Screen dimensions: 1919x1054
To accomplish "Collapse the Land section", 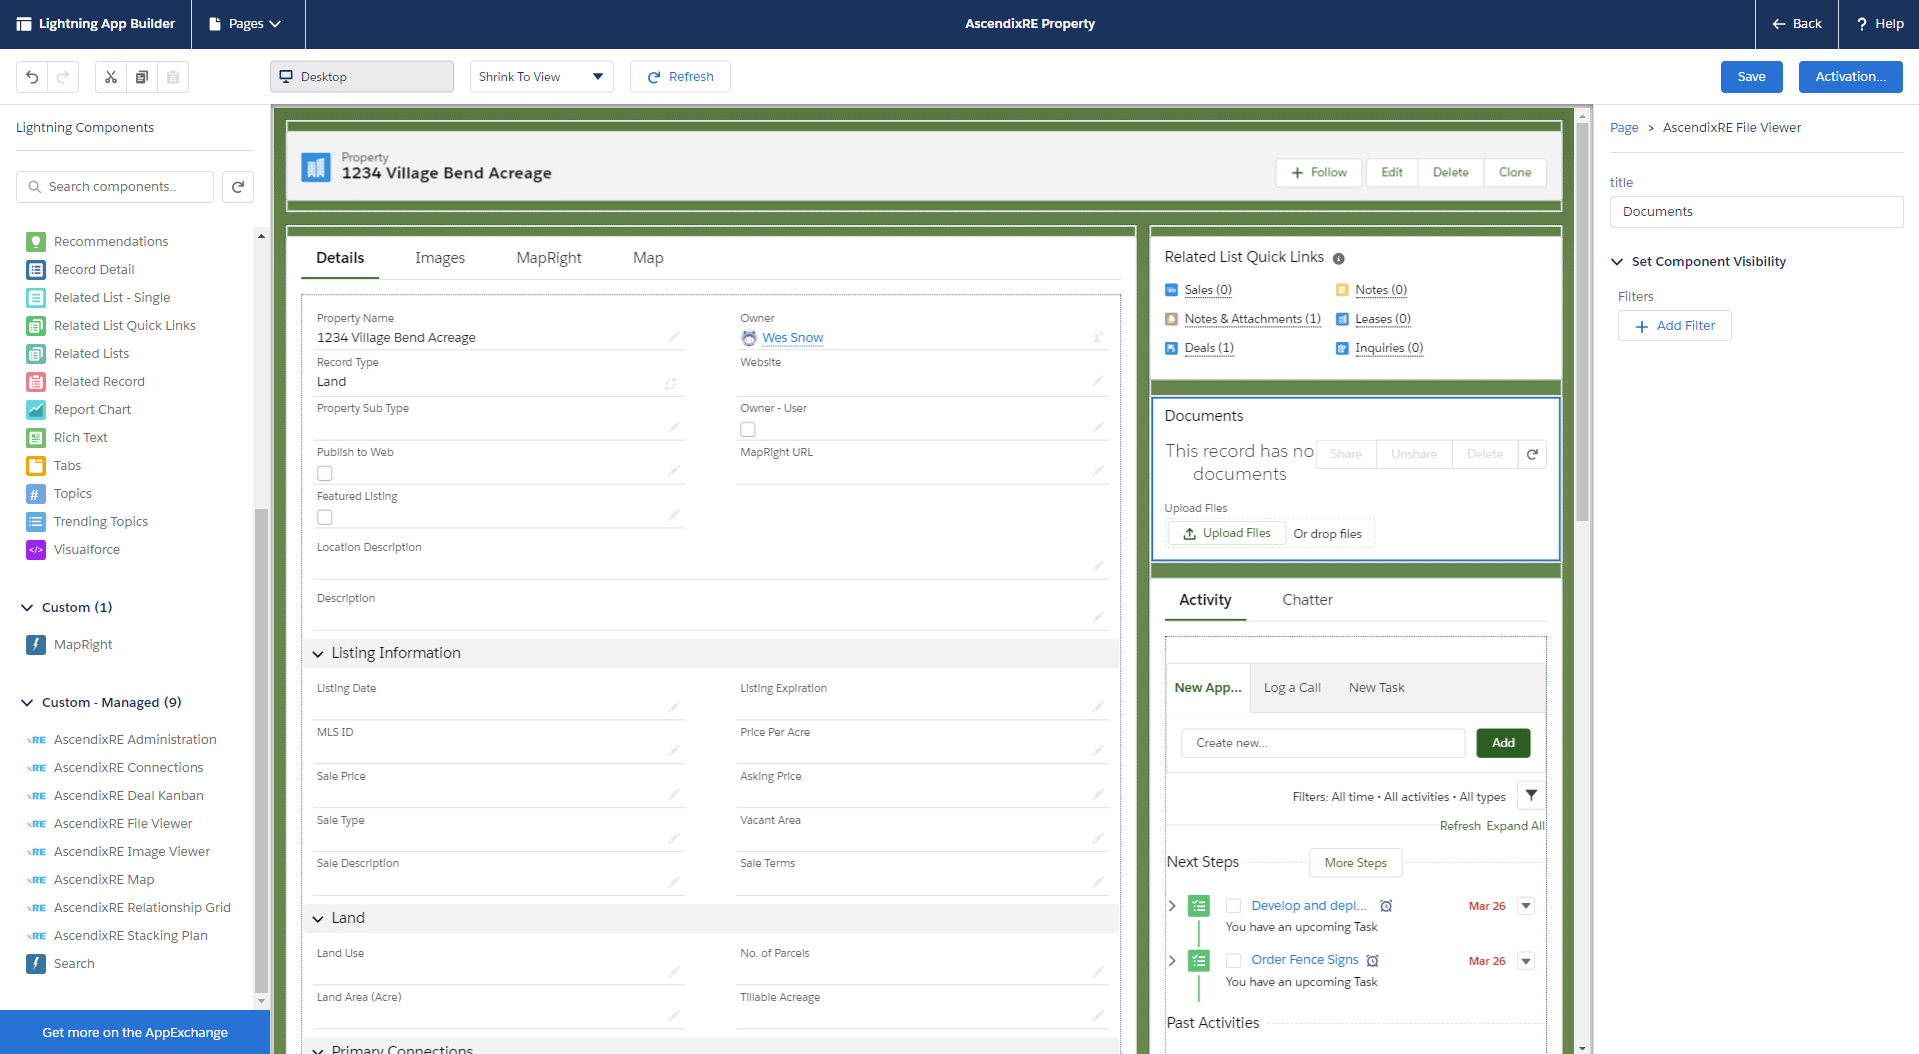I will [318, 919].
